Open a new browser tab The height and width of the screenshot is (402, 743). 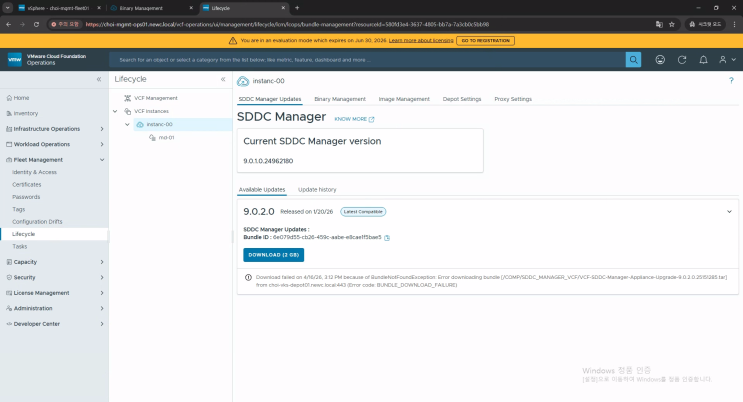coord(297,8)
